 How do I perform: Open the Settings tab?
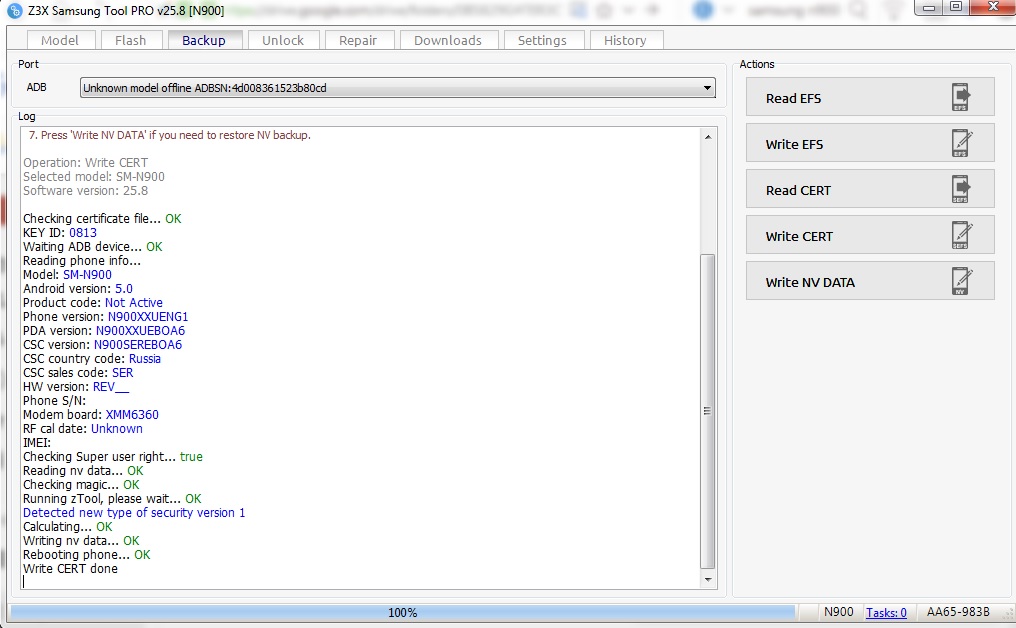542,40
